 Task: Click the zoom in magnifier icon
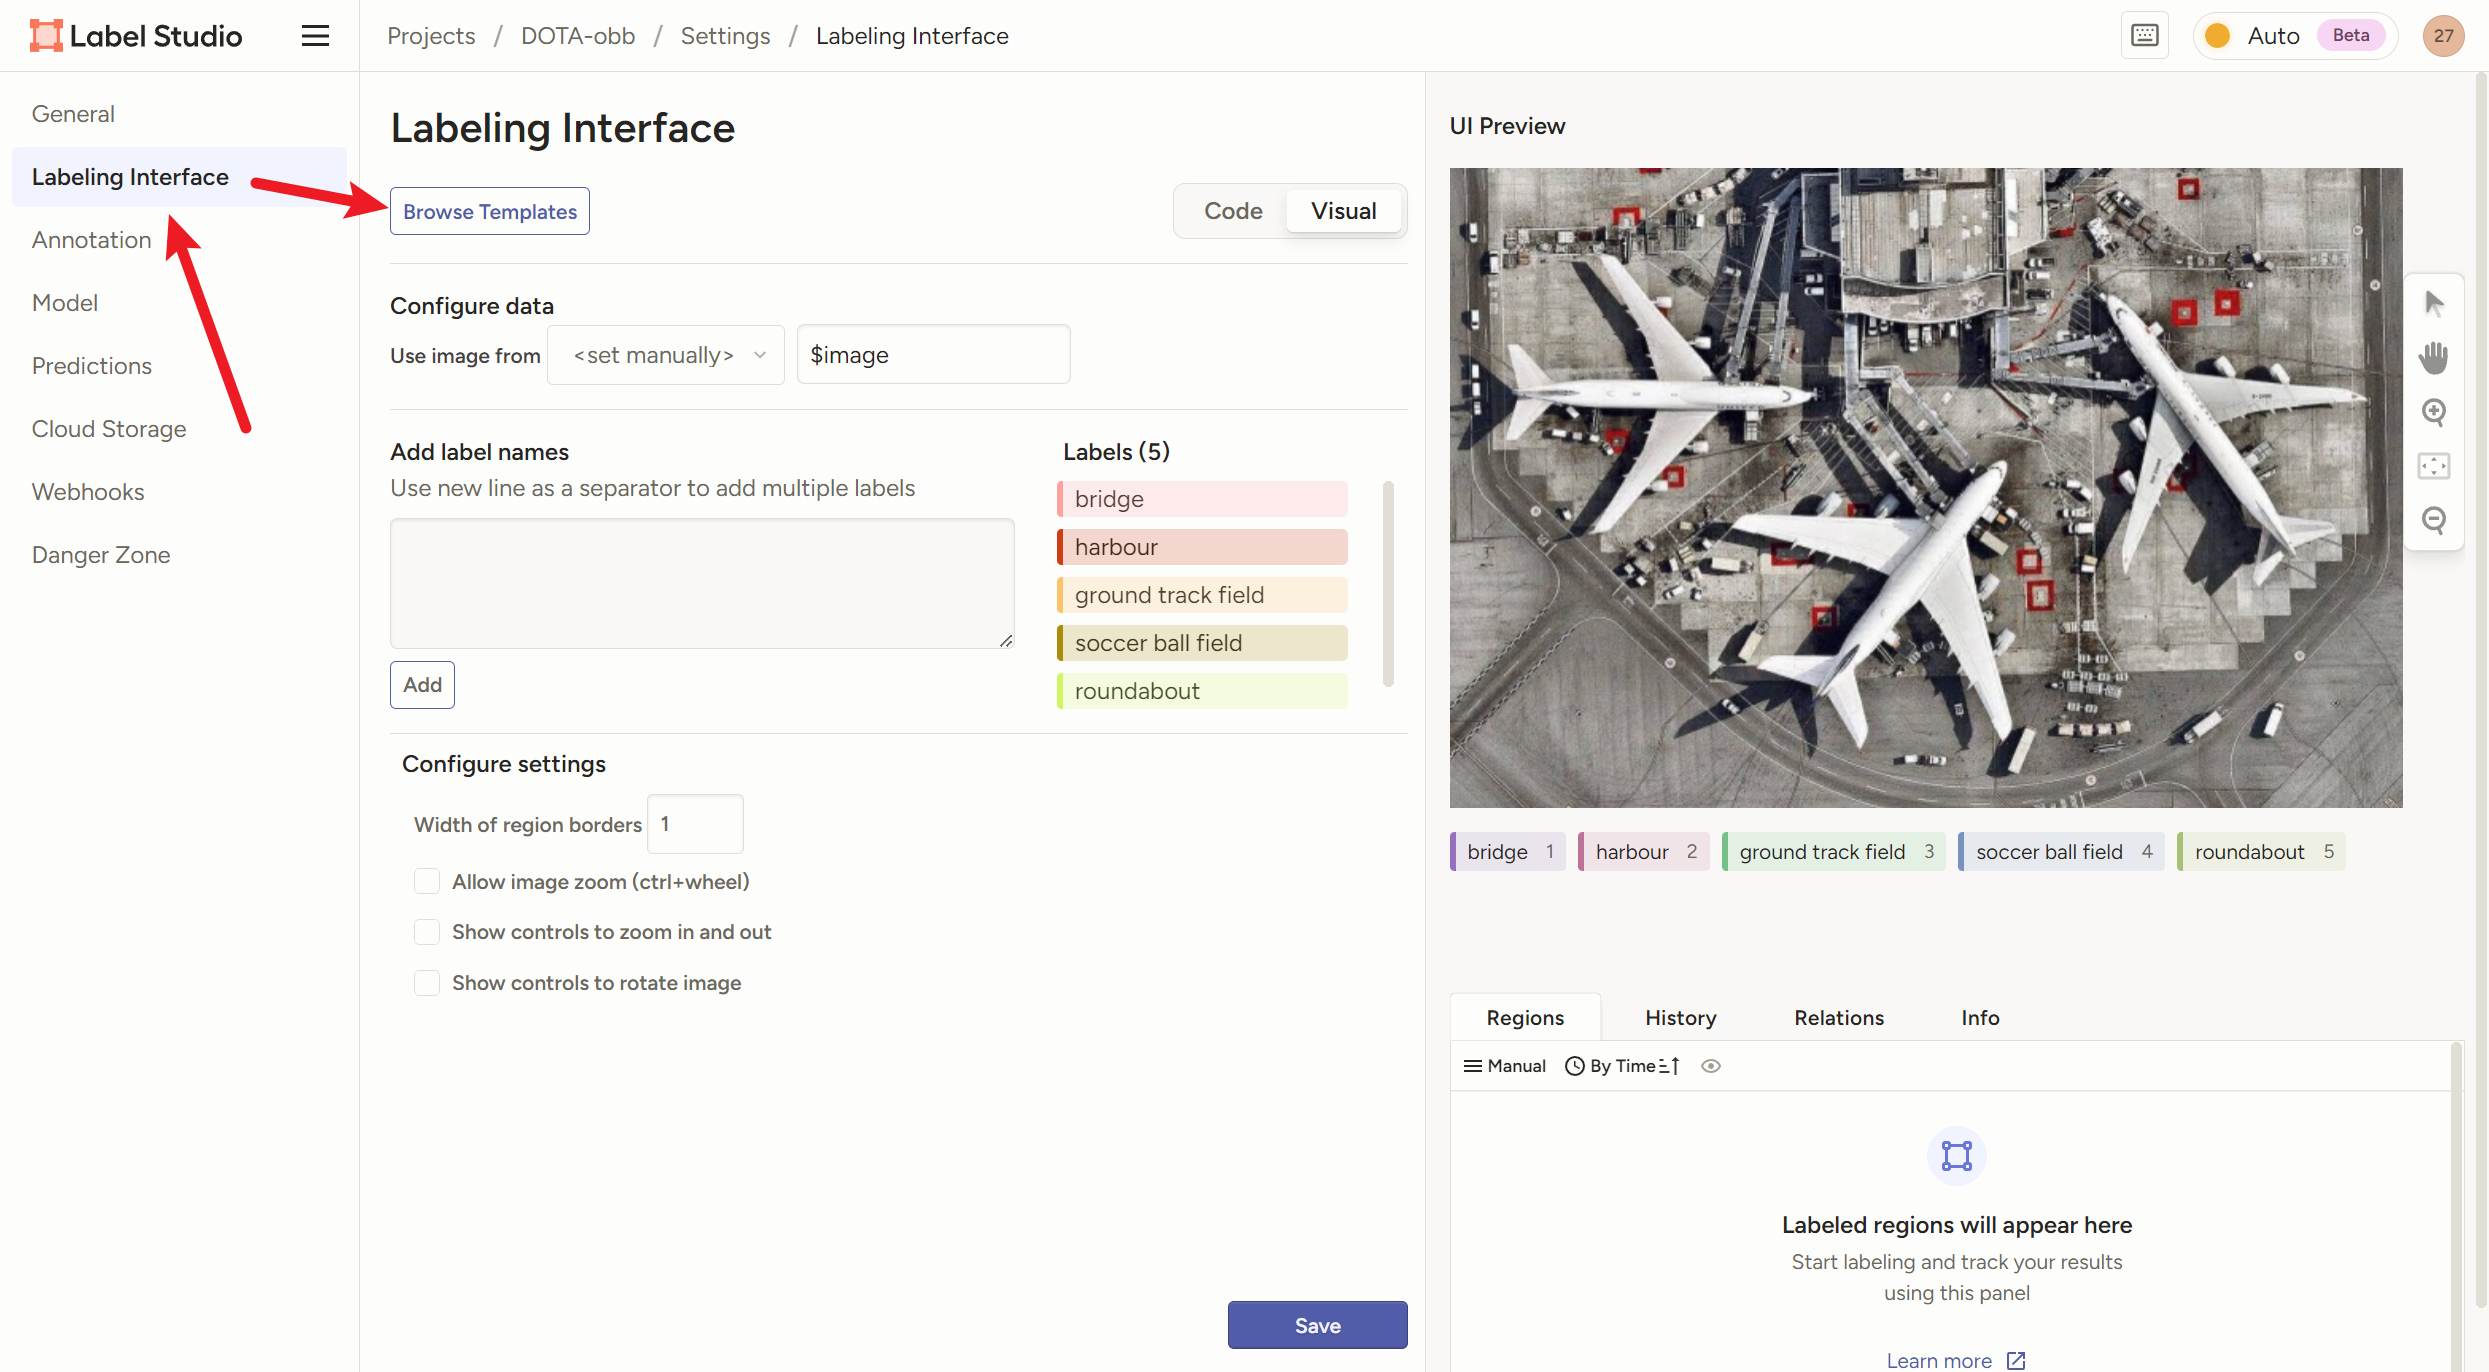tap(2434, 411)
